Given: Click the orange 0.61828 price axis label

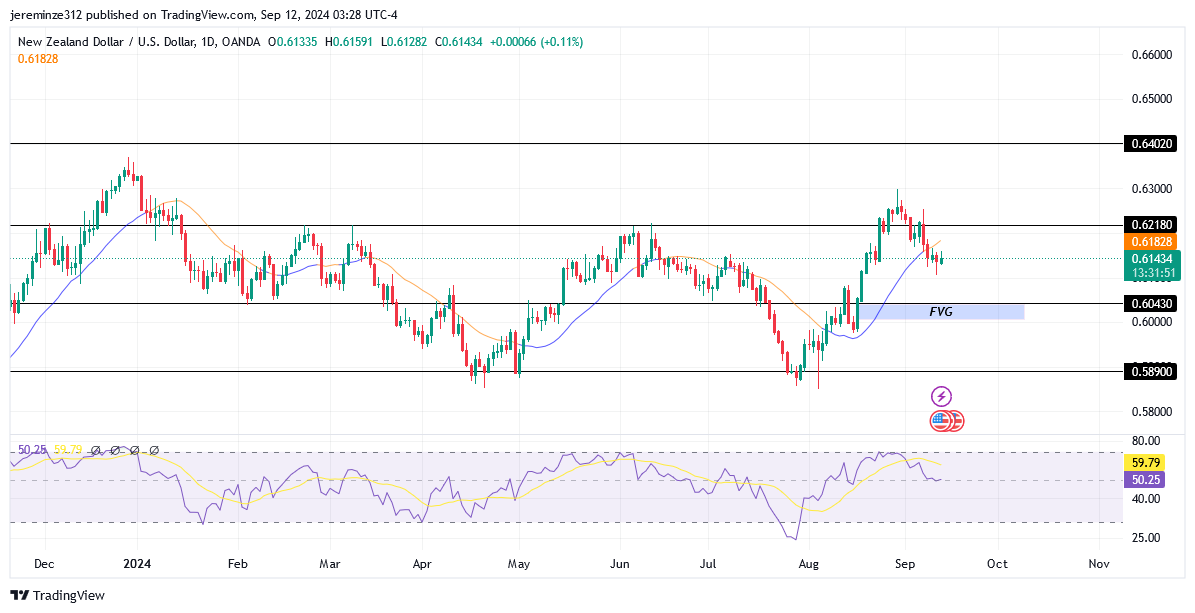Looking at the screenshot, I should pos(1152,242).
